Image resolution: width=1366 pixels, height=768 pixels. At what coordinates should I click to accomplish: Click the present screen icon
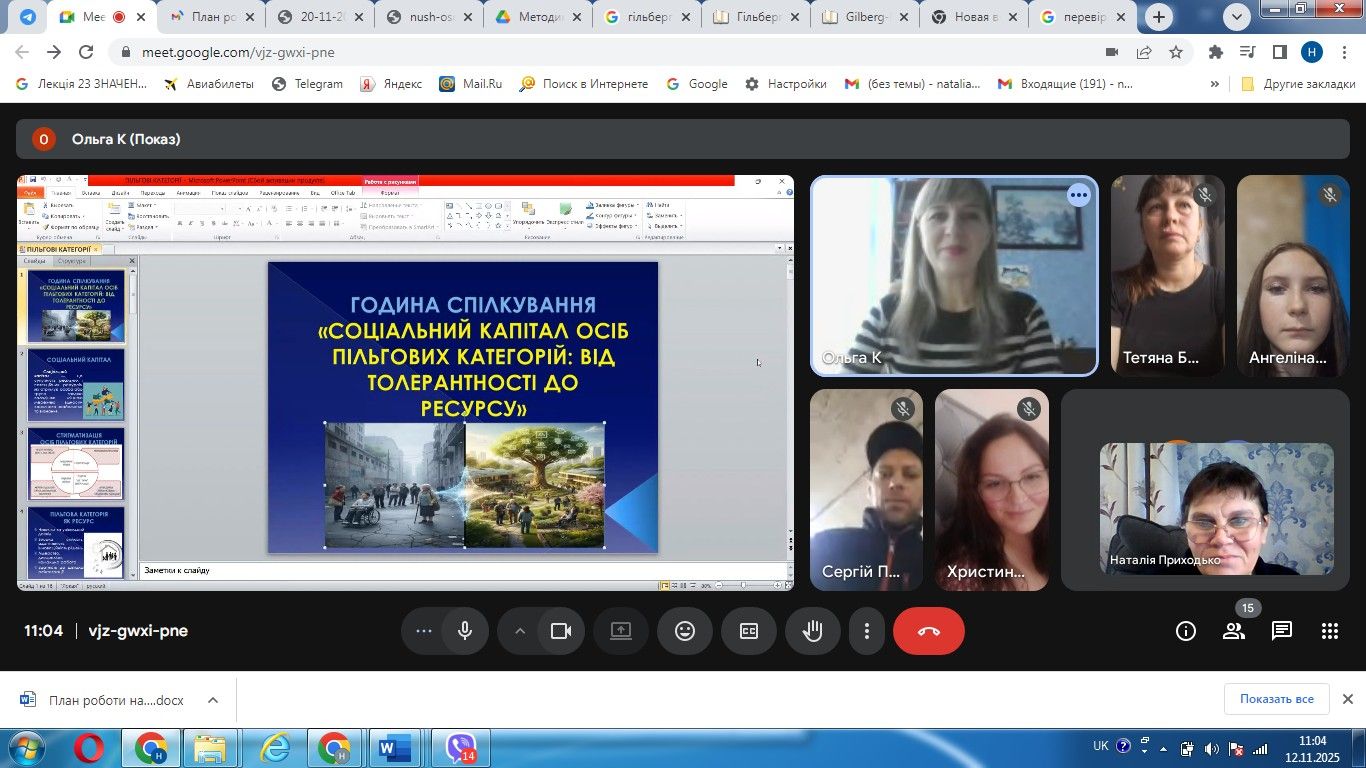[621, 631]
